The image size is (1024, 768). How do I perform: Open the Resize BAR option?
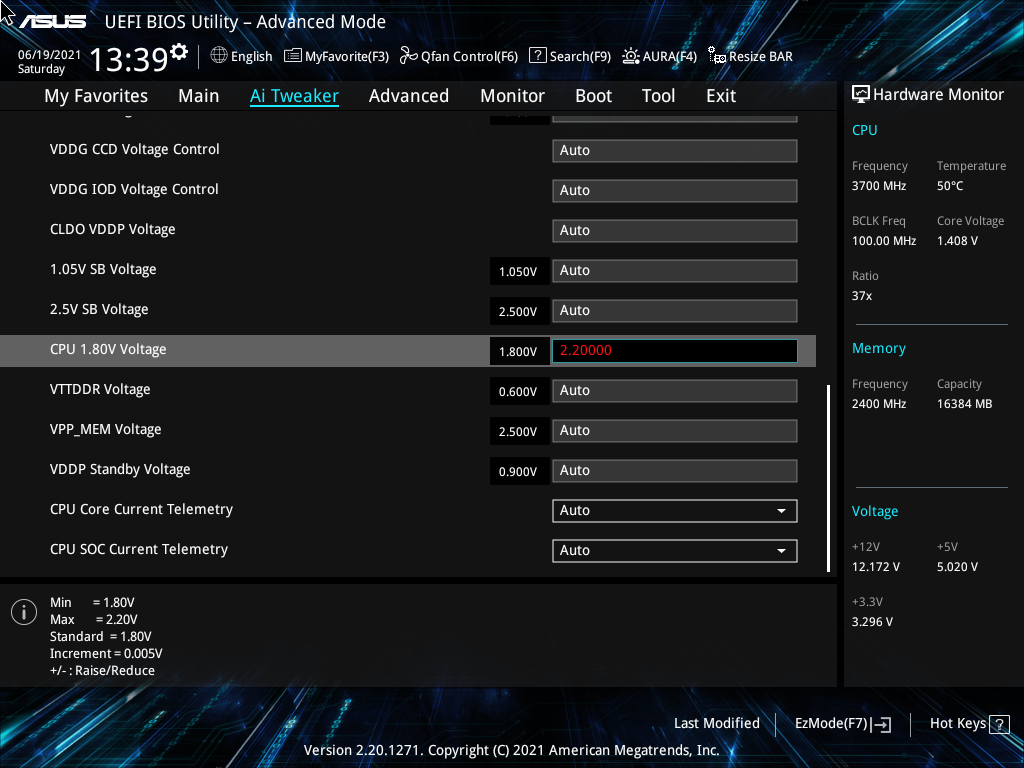tap(750, 57)
